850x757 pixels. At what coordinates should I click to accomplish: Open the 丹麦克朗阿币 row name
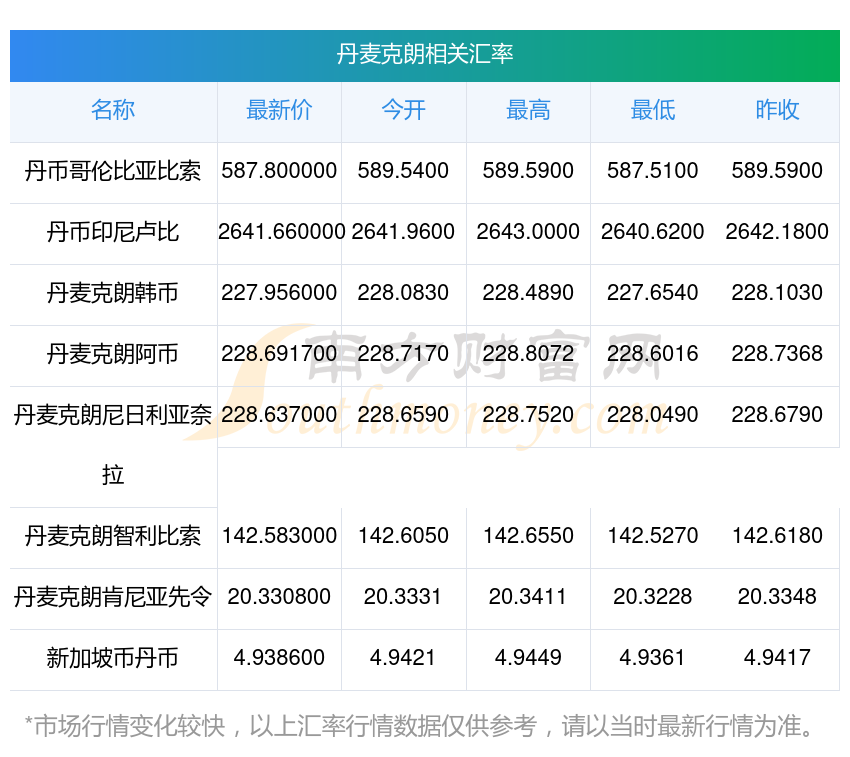pos(113,354)
